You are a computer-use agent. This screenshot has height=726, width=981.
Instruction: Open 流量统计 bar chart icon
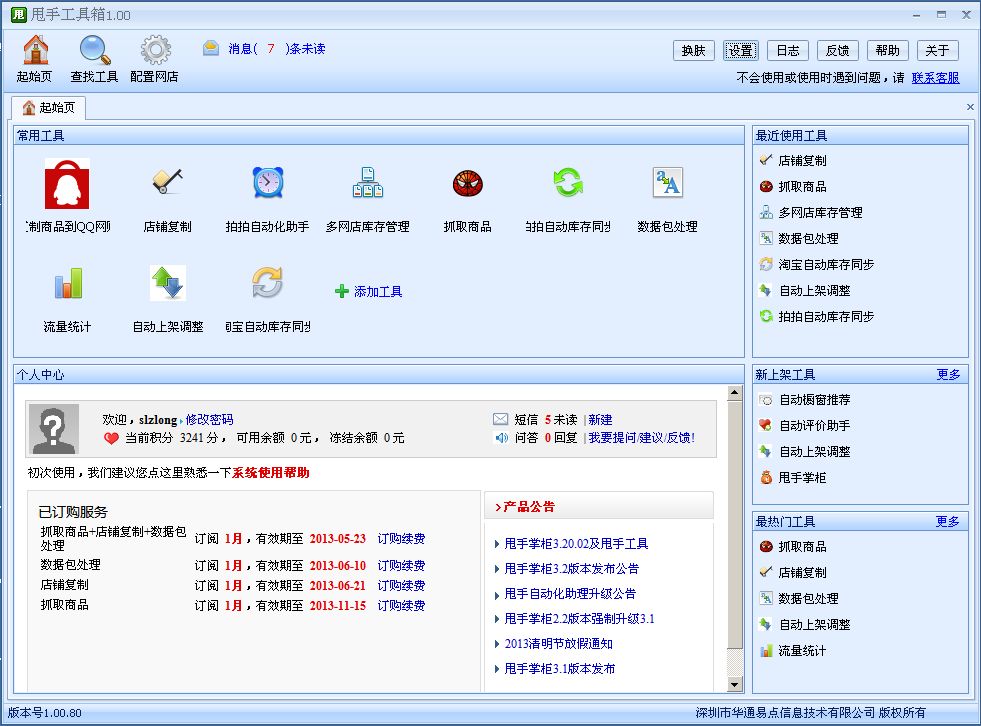(68, 284)
